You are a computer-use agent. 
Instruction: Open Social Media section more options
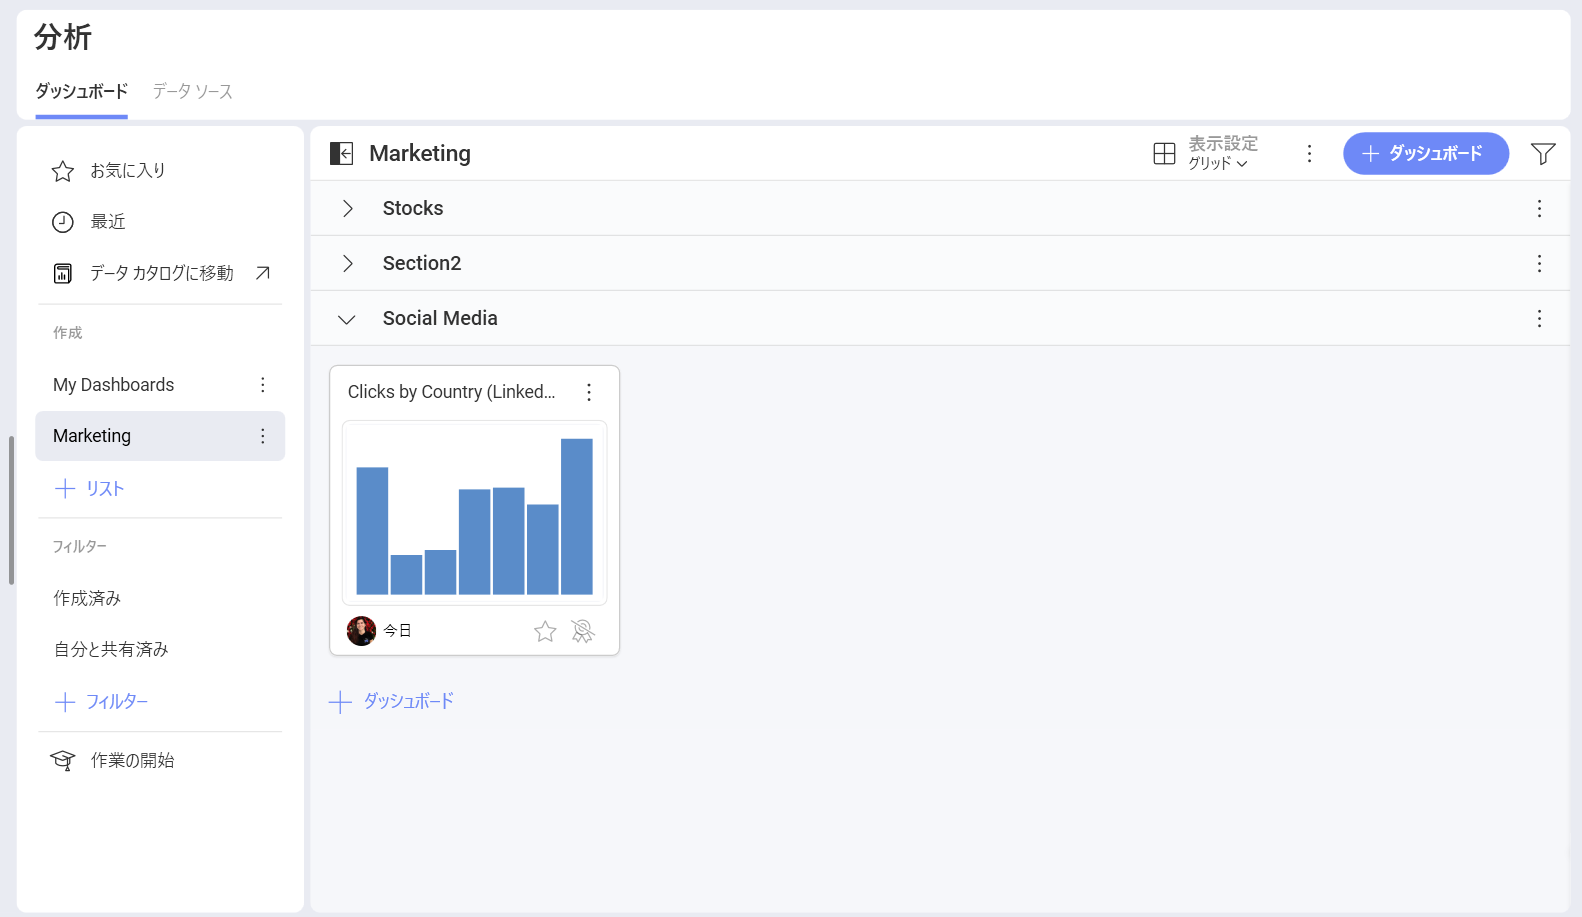[1539, 318]
